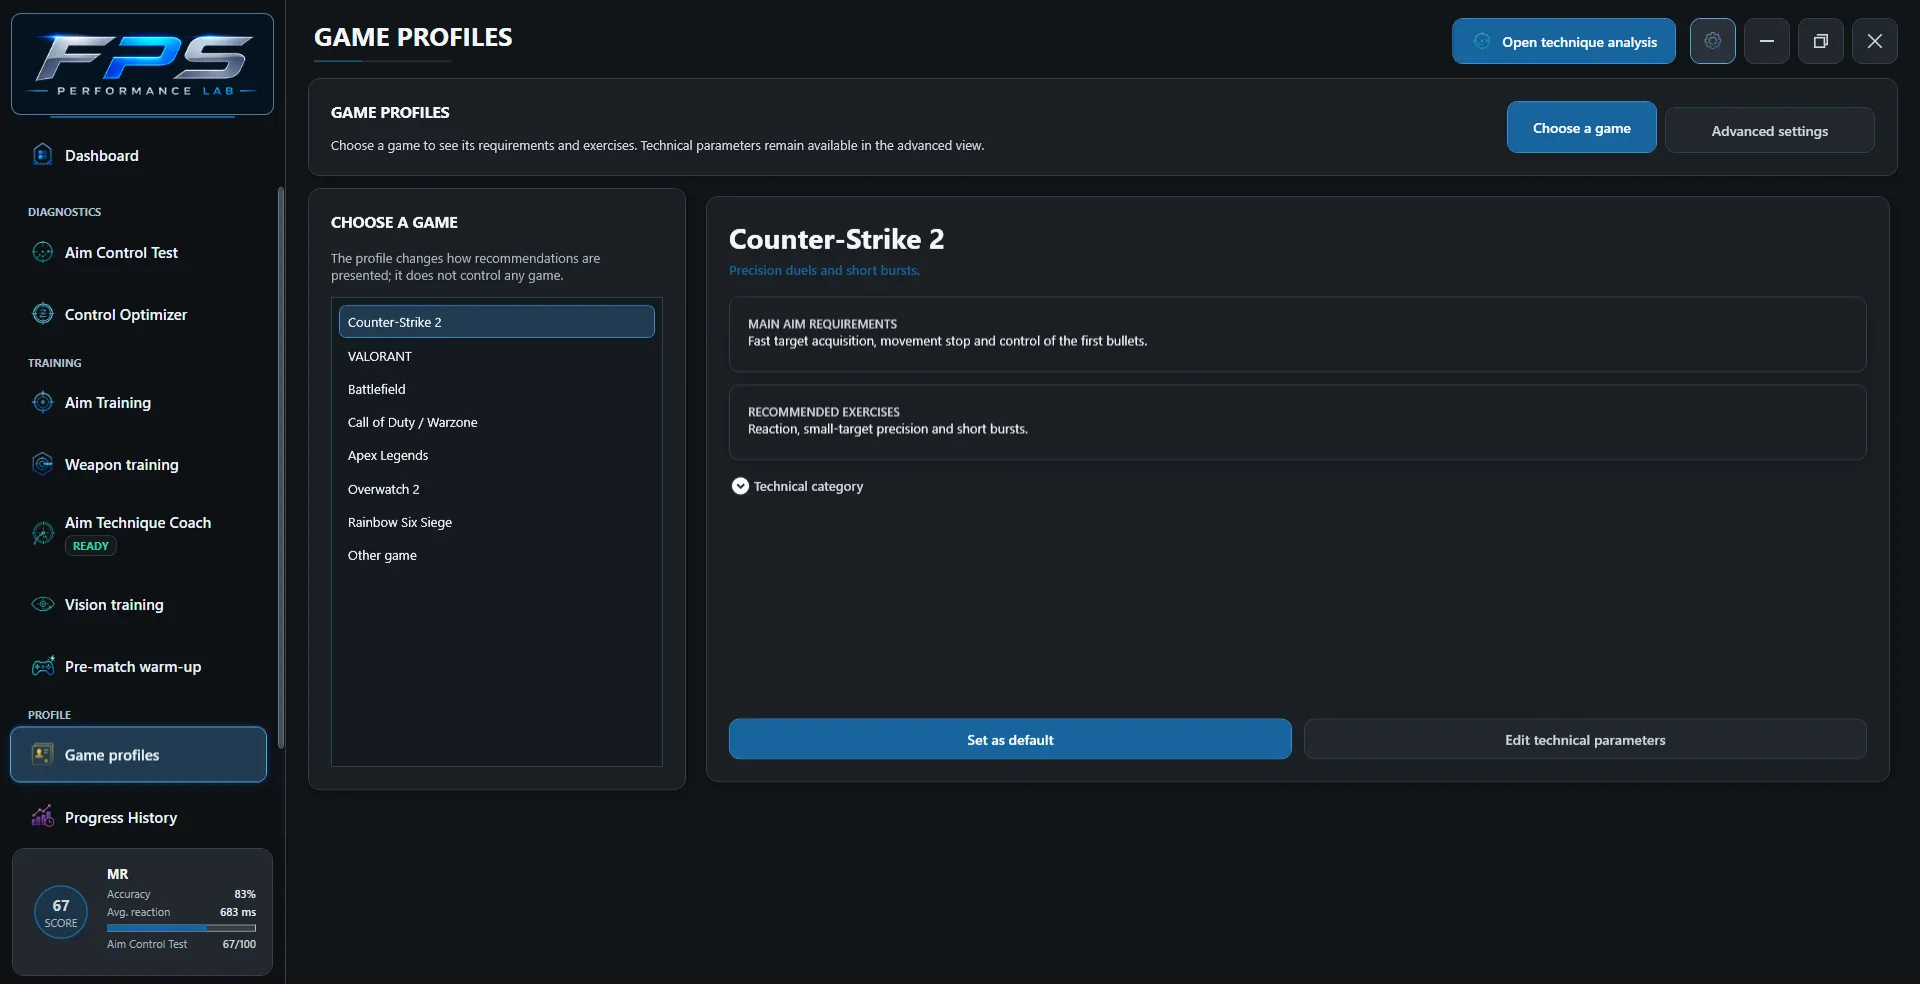Click Open technique analysis button
Screen dimensions: 1920x984
[1563, 41]
